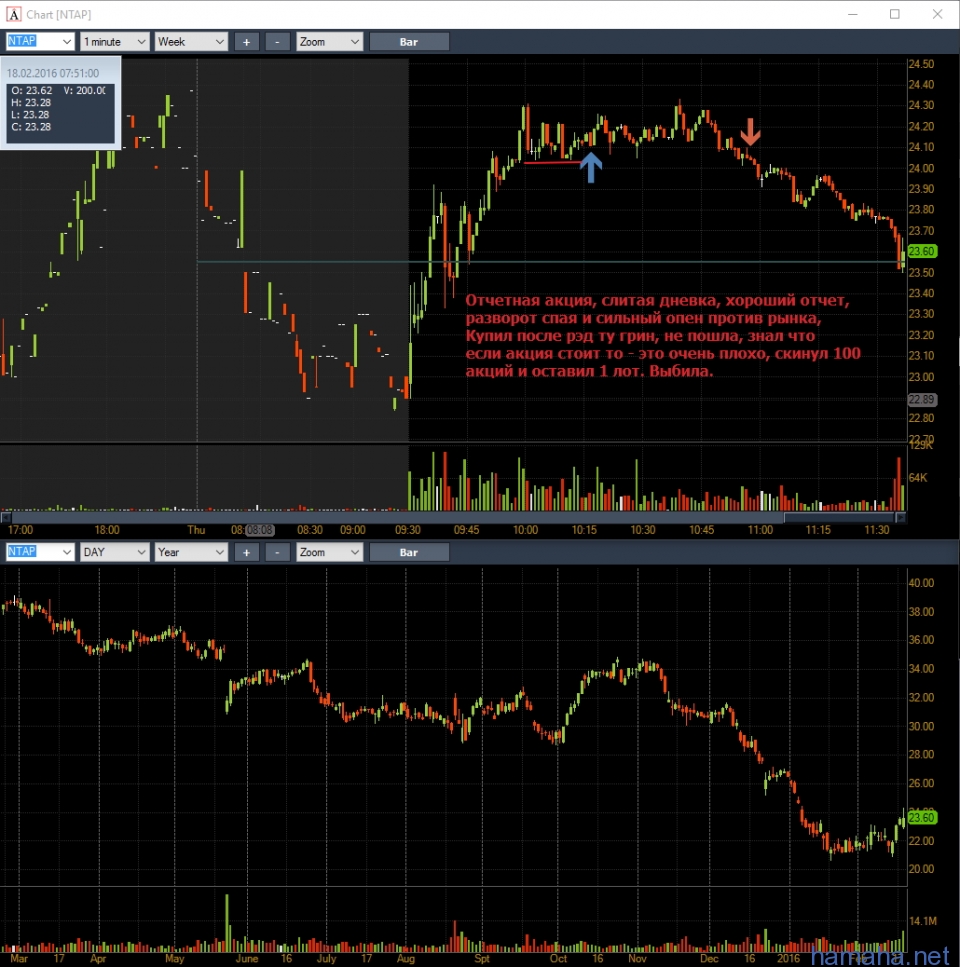Click the 24.50 price axis label
This screenshot has width=960, height=967.
pos(921,64)
